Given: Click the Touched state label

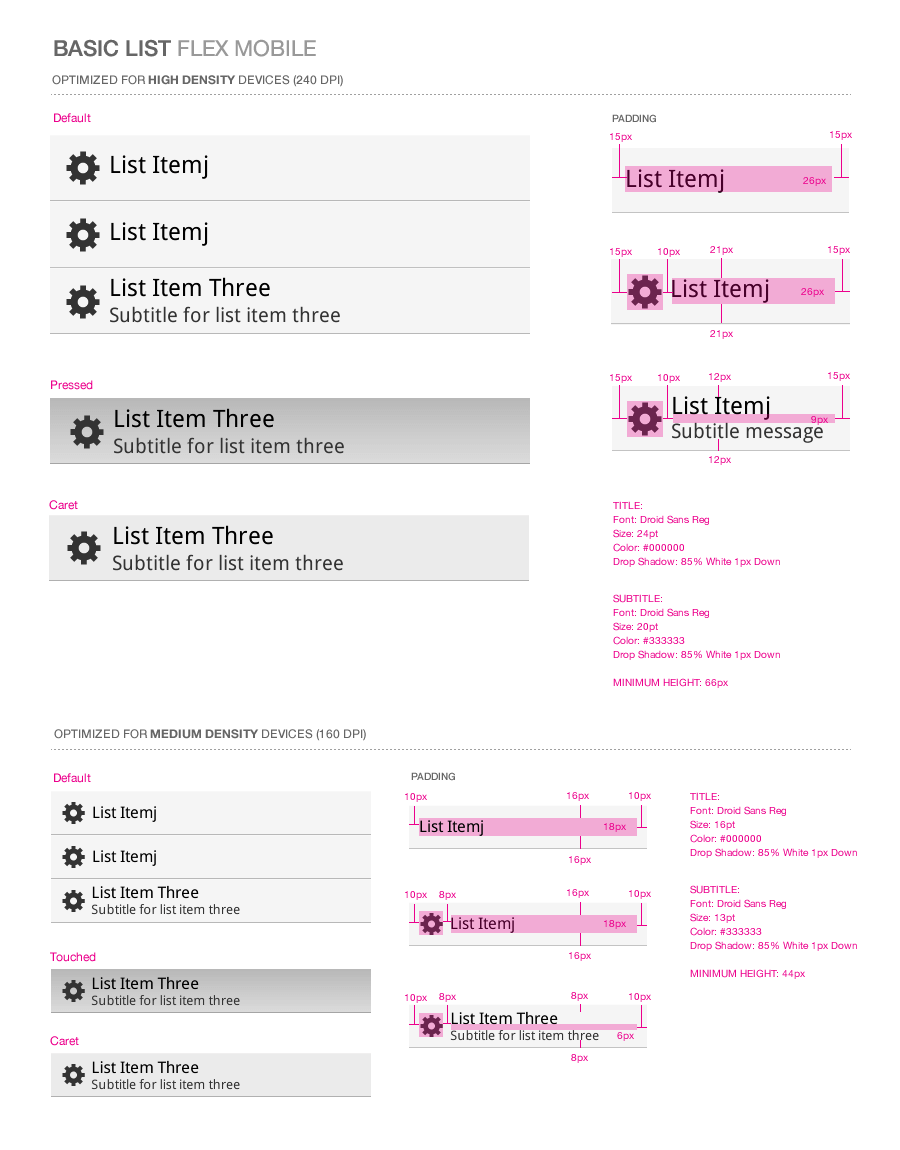Looking at the screenshot, I should (73, 957).
